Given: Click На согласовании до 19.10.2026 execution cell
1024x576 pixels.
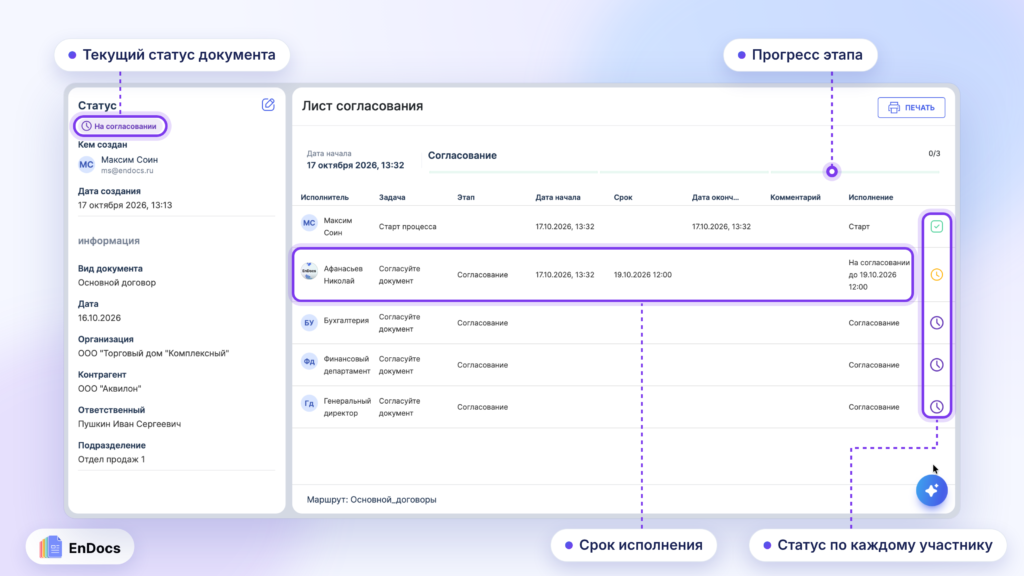Looking at the screenshot, I should 878,275.
